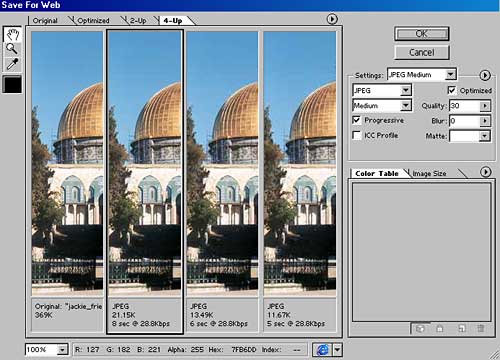Switch to the Image Size tab

(429, 173)
